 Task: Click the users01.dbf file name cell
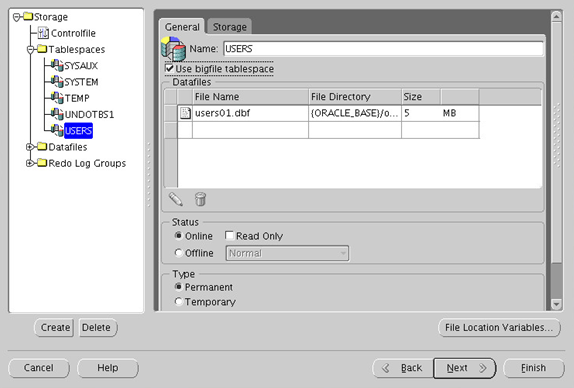pos(250,113)
